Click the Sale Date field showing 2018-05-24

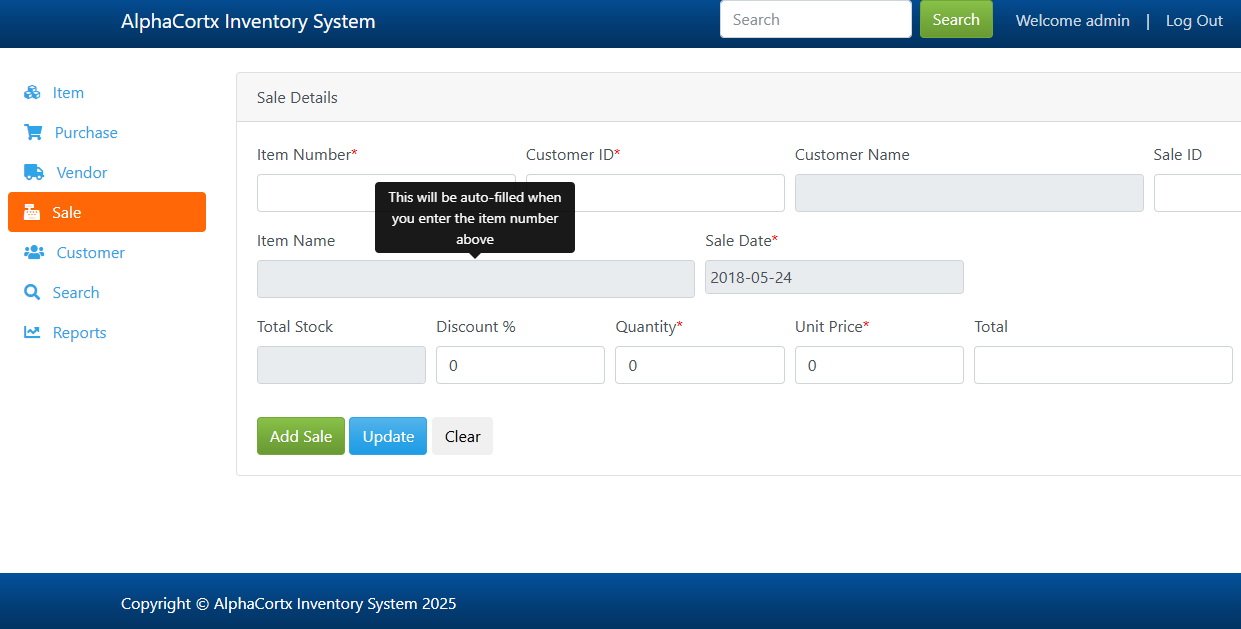[834, 277]
